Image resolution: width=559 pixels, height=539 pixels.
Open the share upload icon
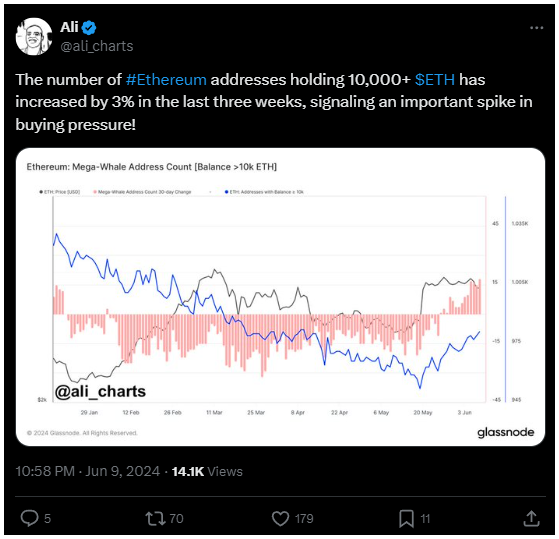click(531, 518)
